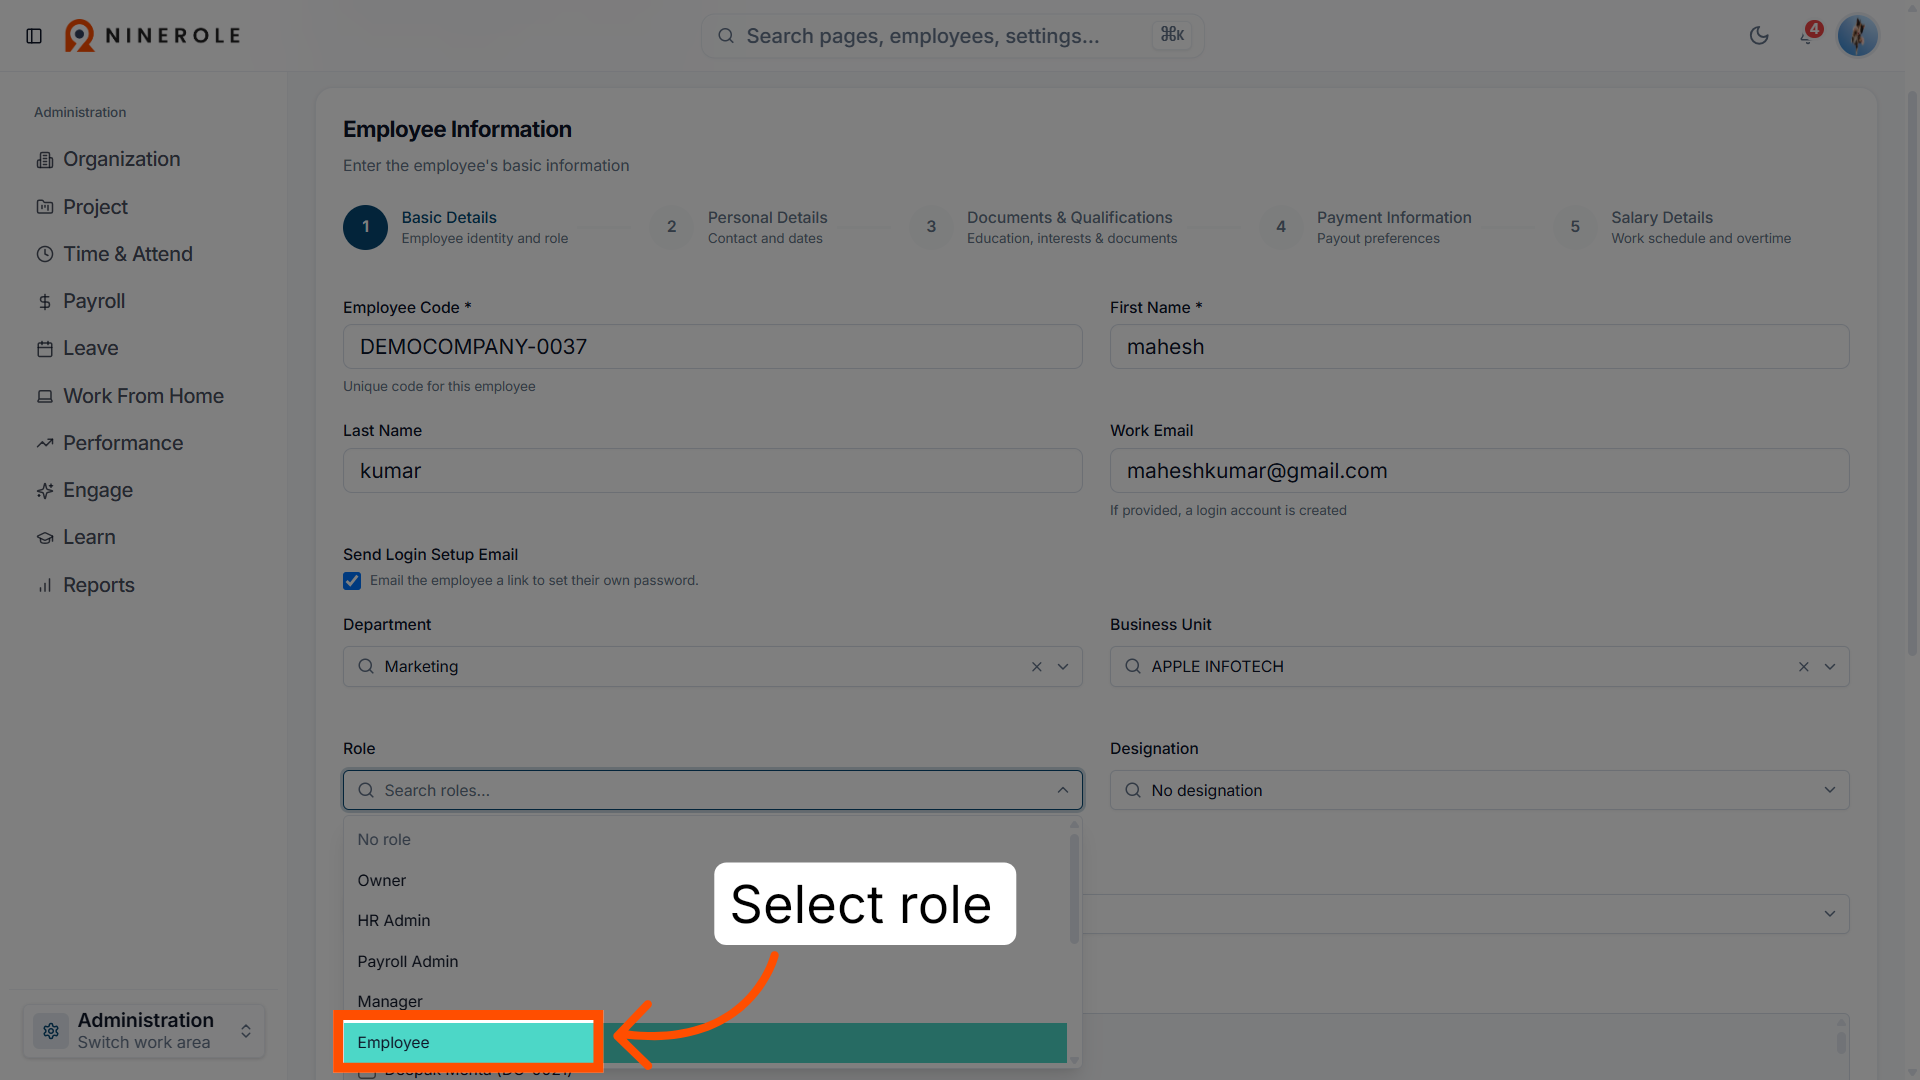1920x1080 pixels.
Task: Open dropdown chevron below Designation field
Action: point(1830,914)
